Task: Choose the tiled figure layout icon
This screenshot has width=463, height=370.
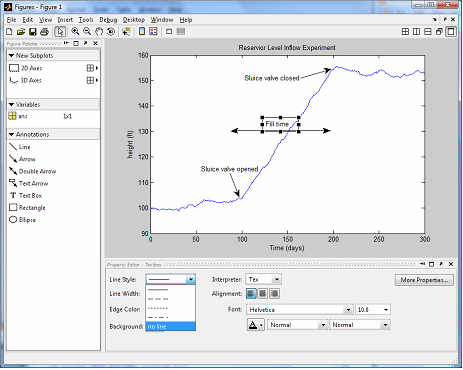Action: coord(405,32)
